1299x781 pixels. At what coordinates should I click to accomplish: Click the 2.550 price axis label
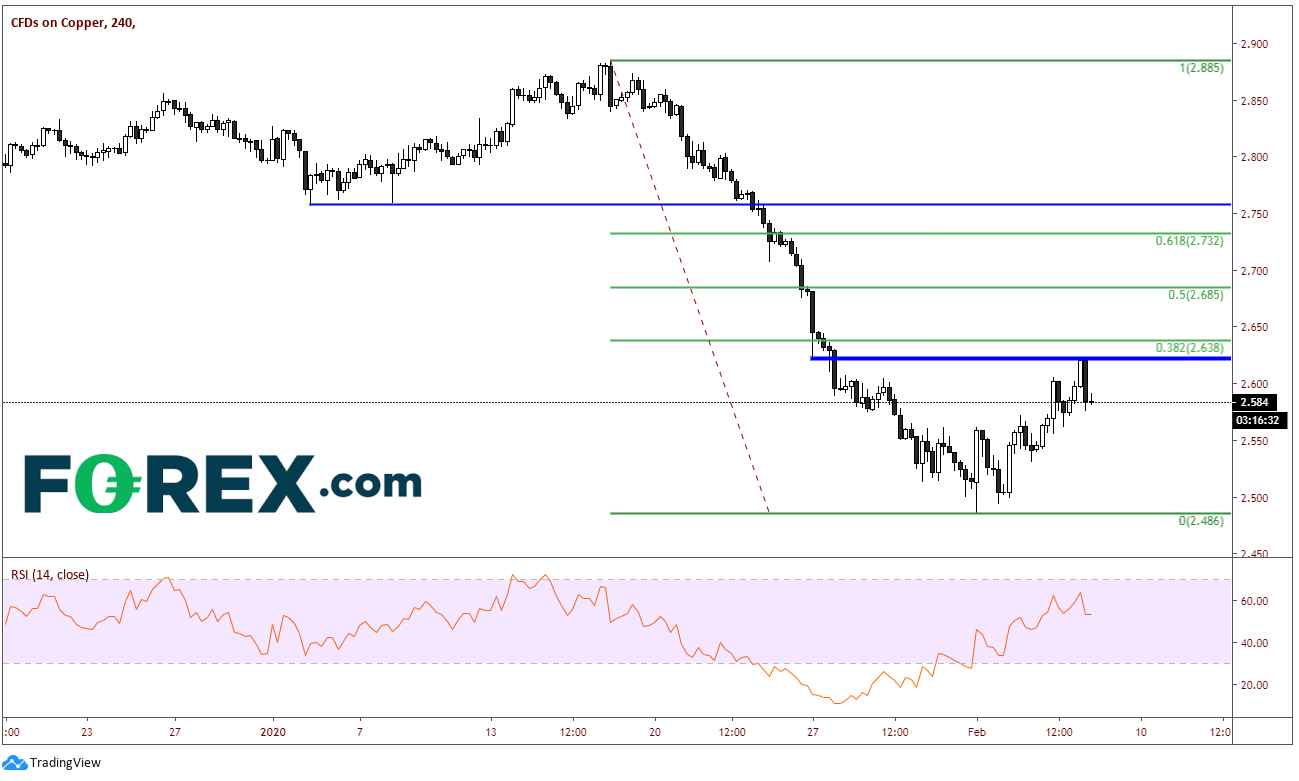coord(1256,440)
